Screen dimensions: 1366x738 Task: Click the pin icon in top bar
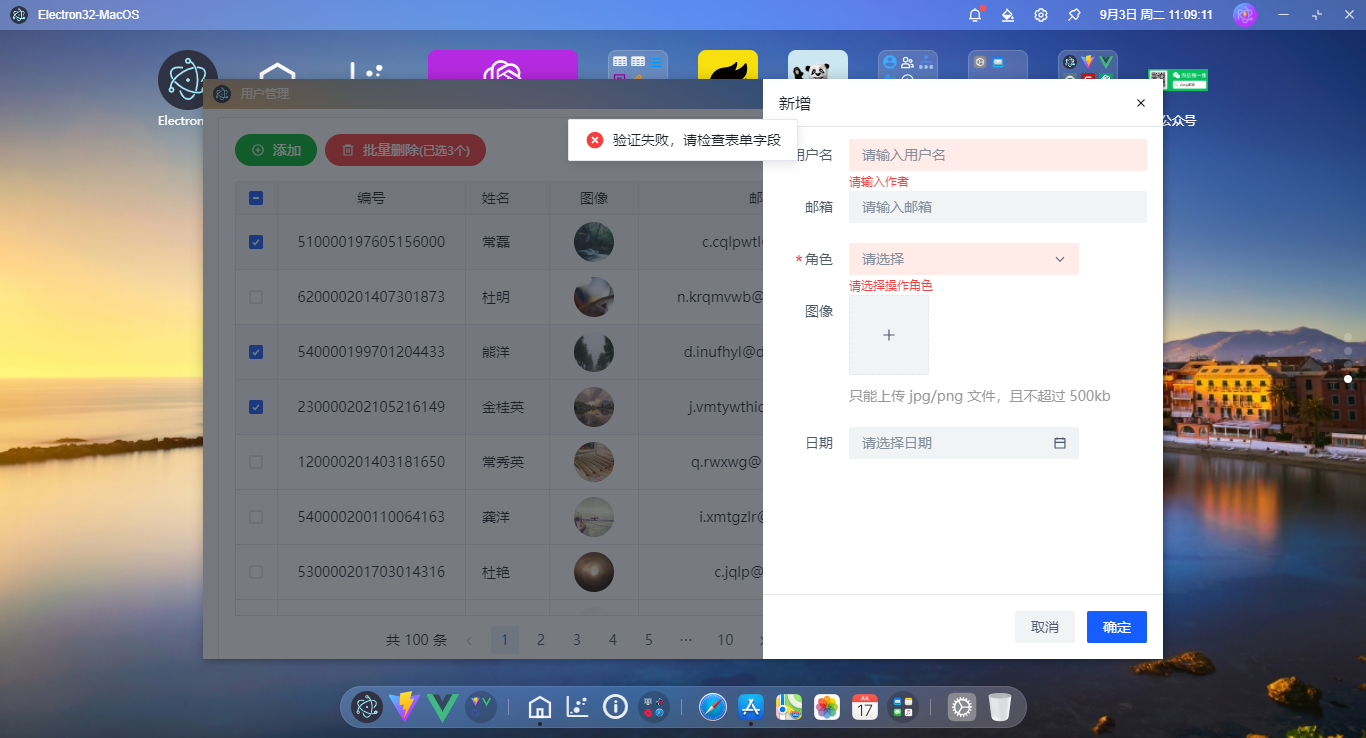1074,15
